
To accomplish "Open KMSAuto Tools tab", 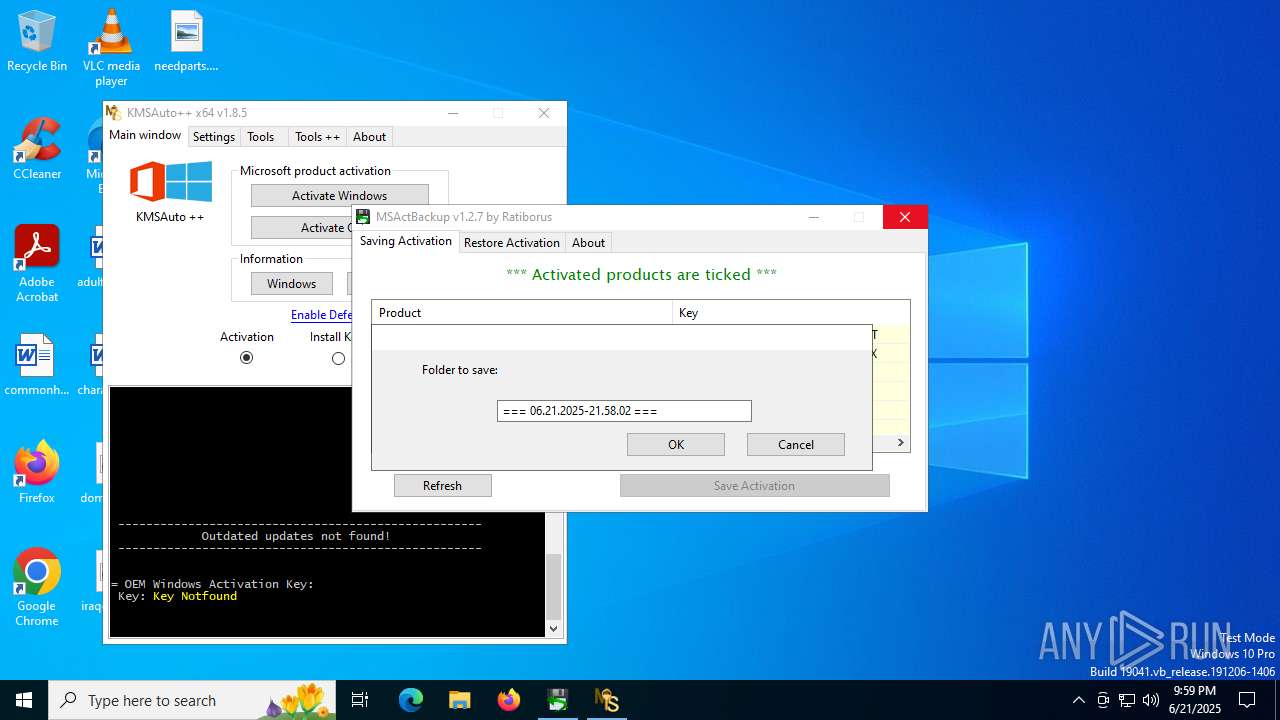I will (261, 137).
